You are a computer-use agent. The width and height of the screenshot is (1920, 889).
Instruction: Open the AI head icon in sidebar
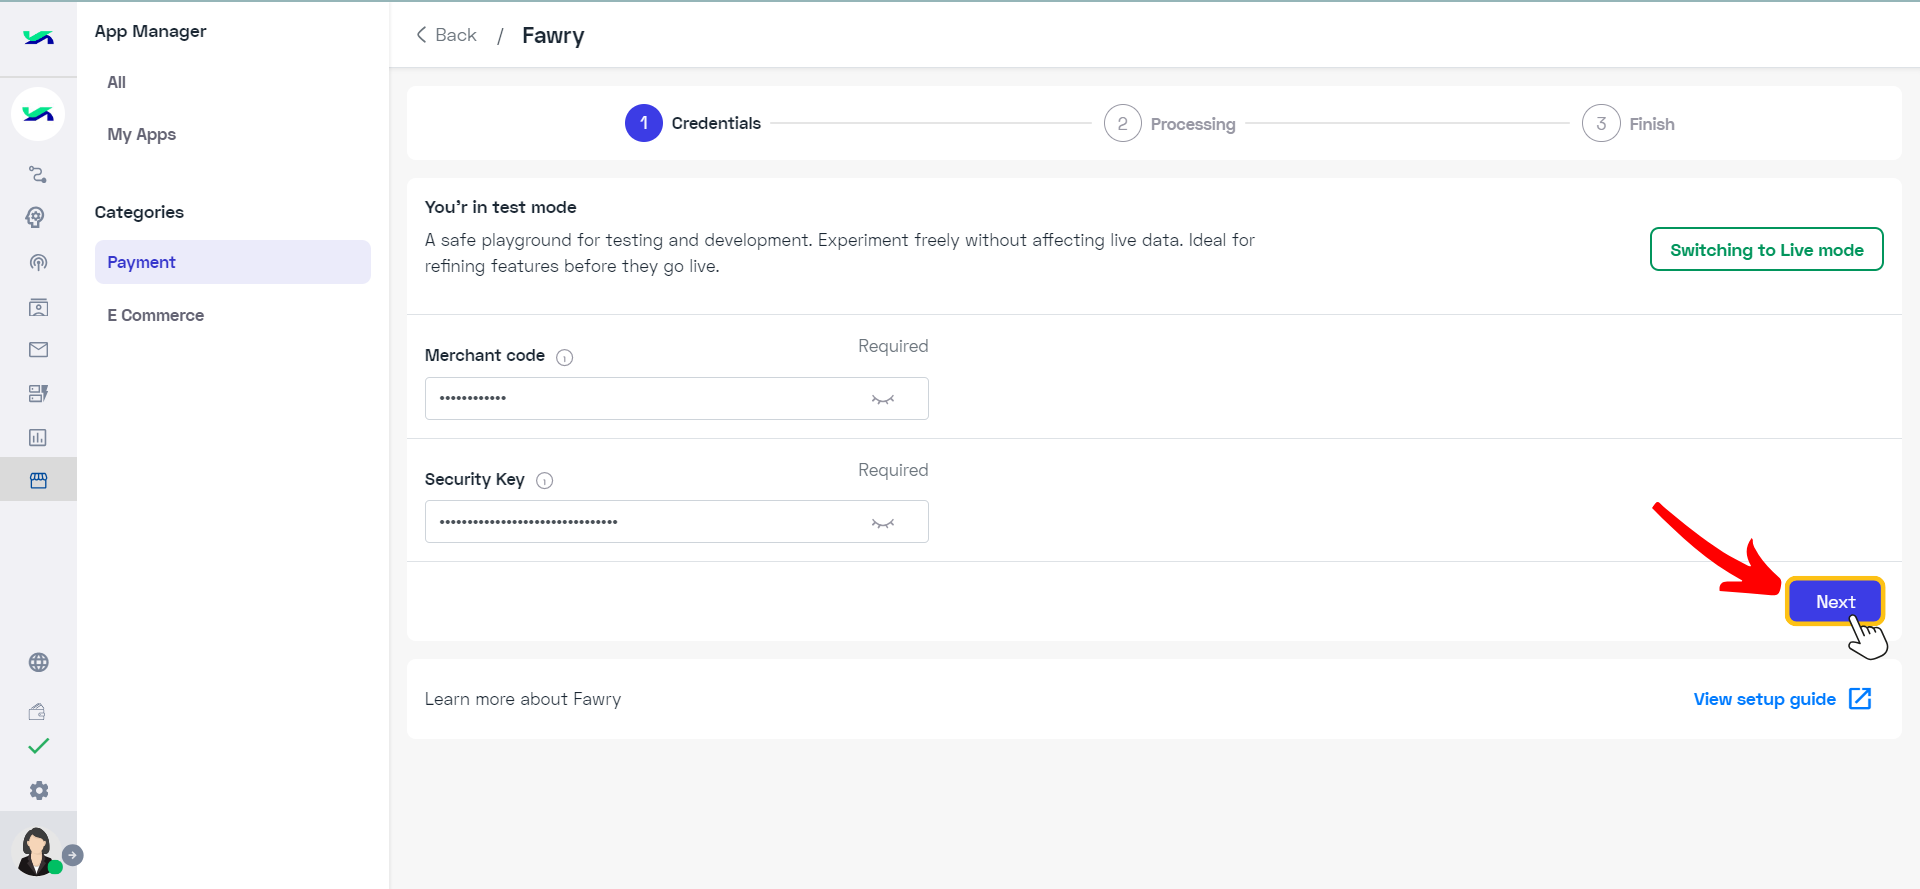tap(38, 218)
